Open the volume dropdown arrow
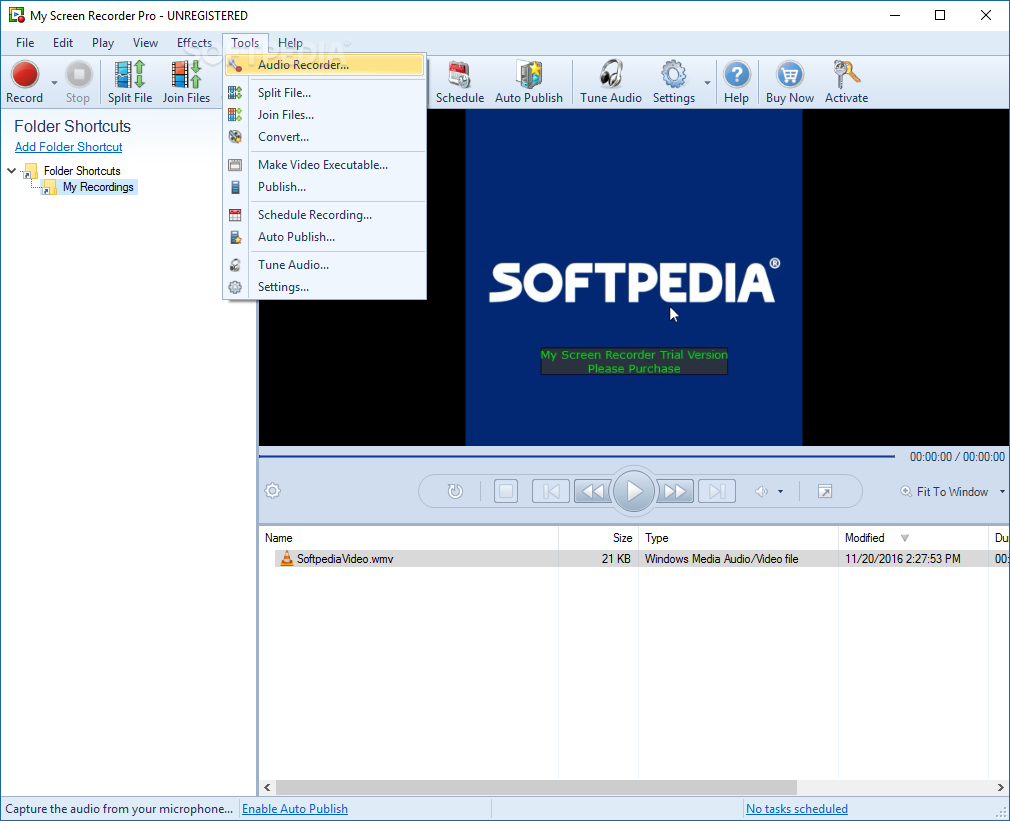1010x821 pixels. (781, 491)
